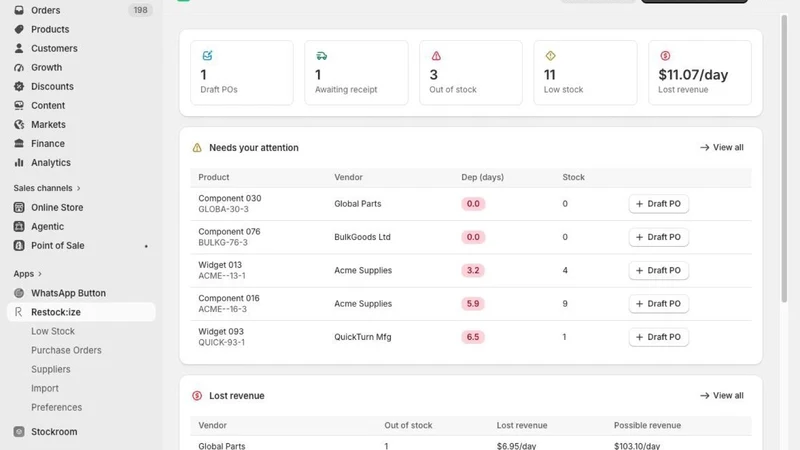This screenshot has height=450, width=800.
Task: Click the Growth gauge icon
Action: pyautogui.click(x=19, y=67)
